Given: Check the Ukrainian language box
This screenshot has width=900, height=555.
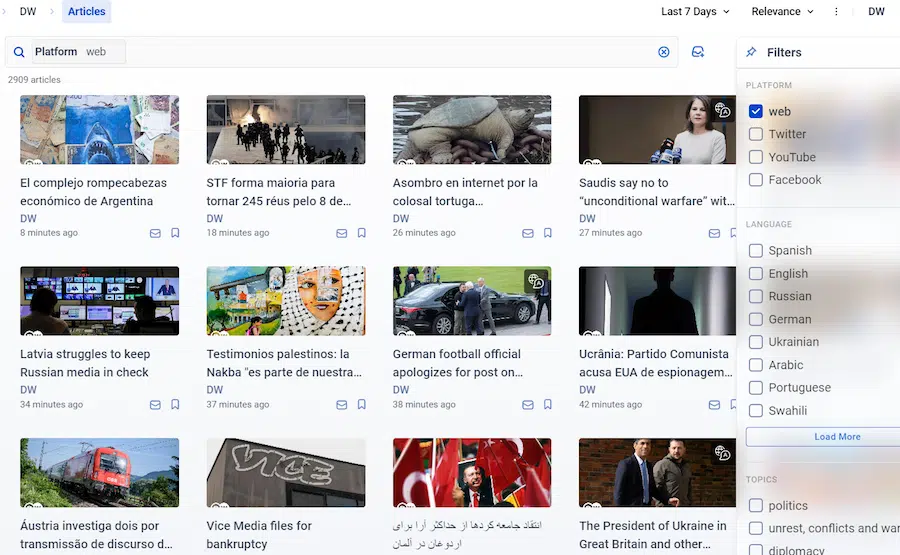Looking at the screenshot, I should [x=756, y=342].
